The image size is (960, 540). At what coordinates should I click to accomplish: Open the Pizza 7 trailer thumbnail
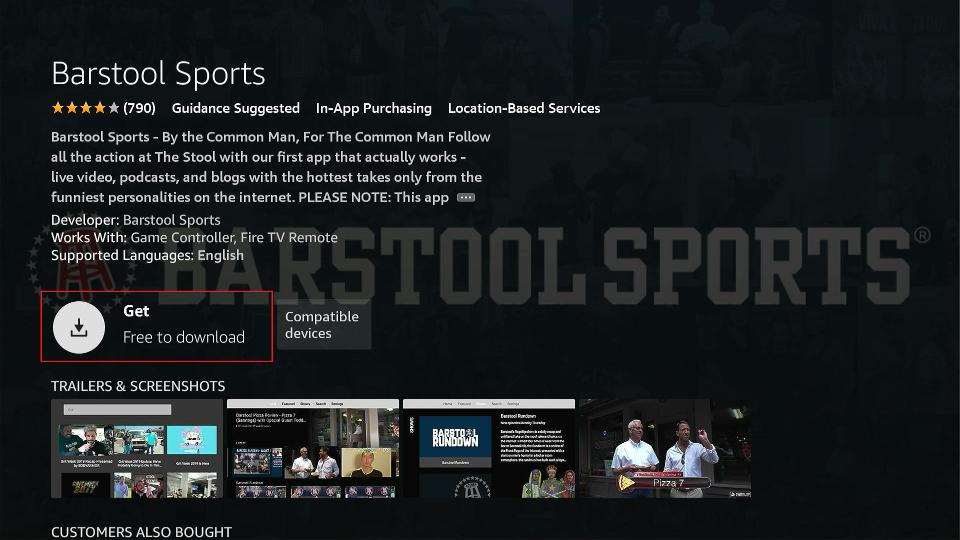[x=665, y=448]
